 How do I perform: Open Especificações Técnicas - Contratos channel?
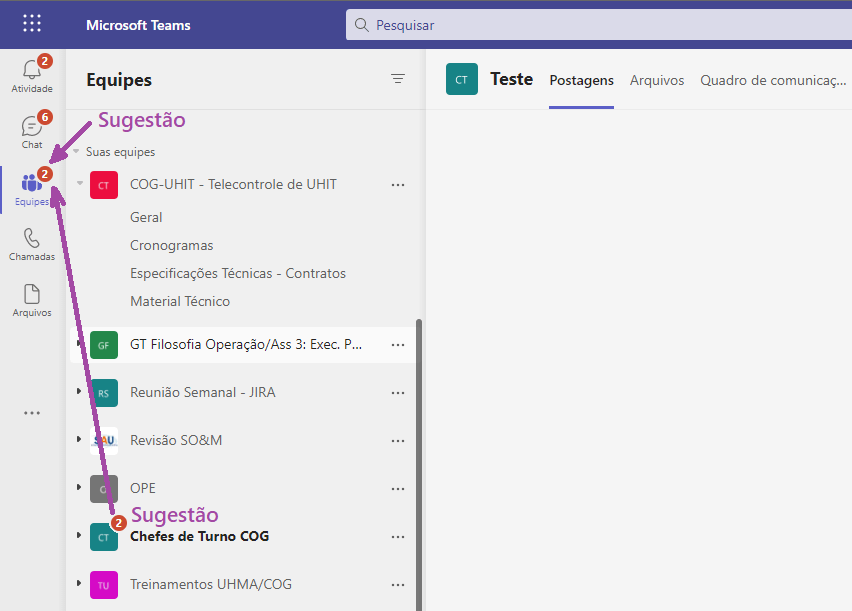pos(238,273)
